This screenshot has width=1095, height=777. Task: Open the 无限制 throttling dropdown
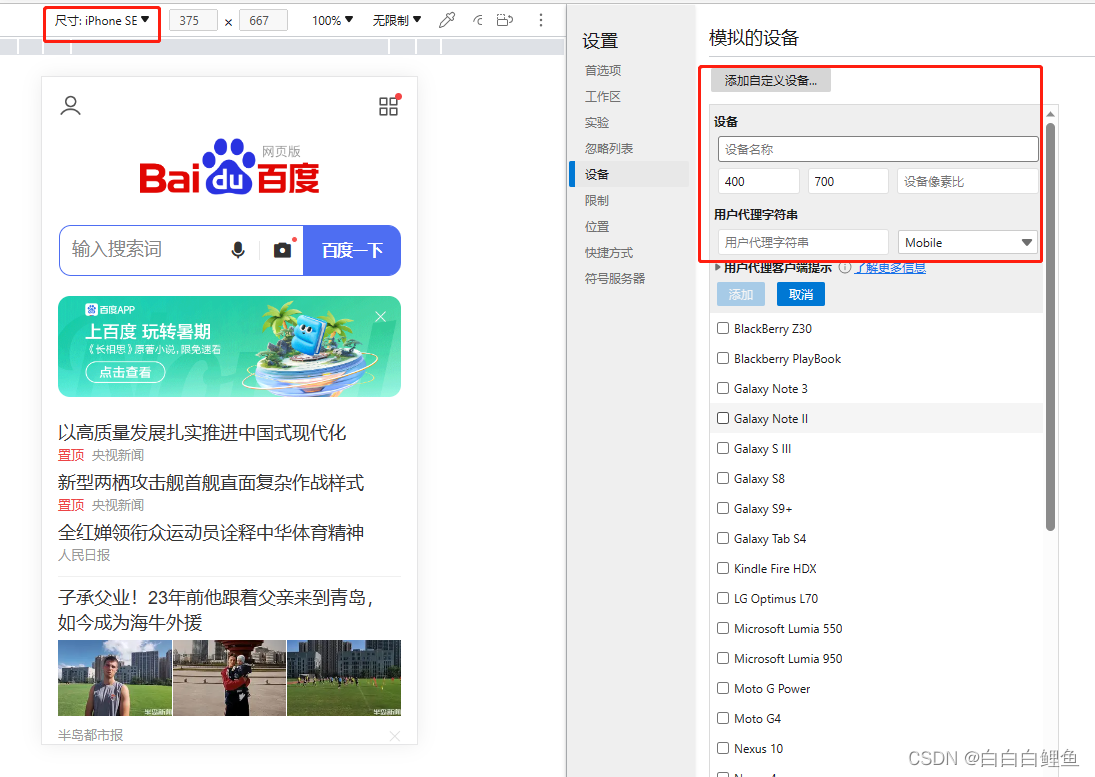(x=397, y=20)
